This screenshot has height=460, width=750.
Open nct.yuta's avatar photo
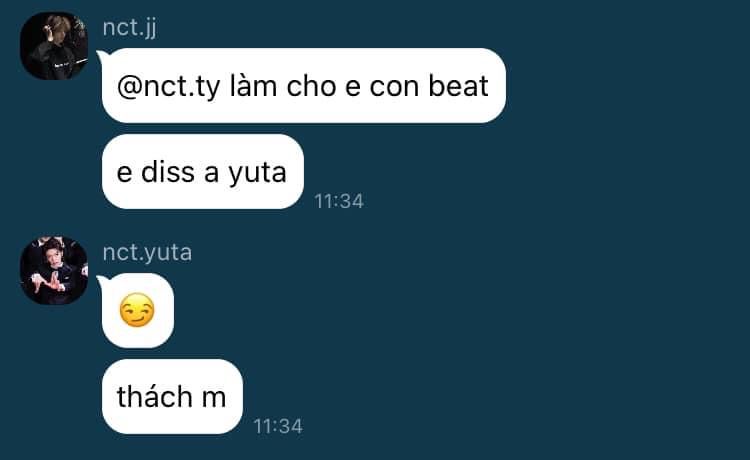click(54, 271)
